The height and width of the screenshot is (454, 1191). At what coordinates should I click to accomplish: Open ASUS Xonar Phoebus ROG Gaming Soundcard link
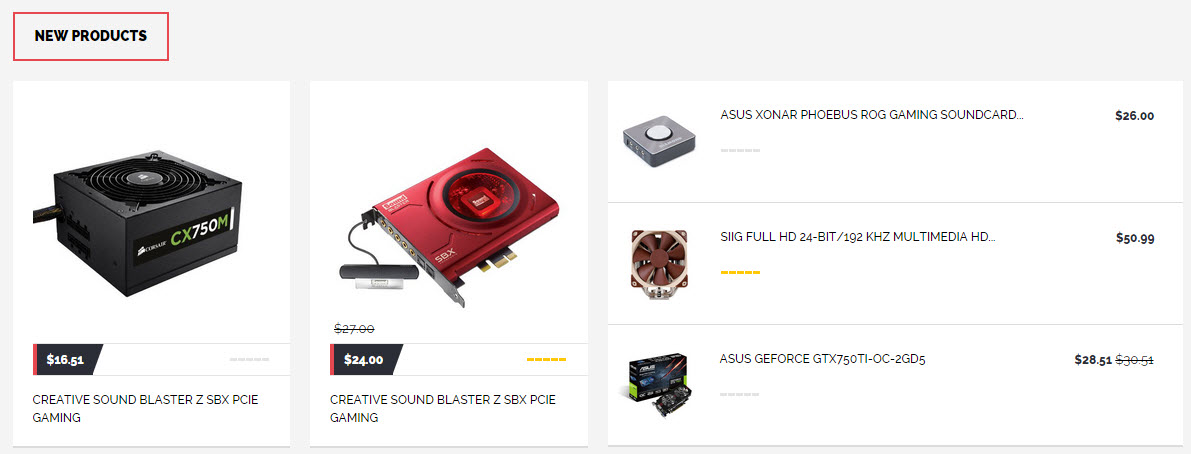tap(871, 115)
